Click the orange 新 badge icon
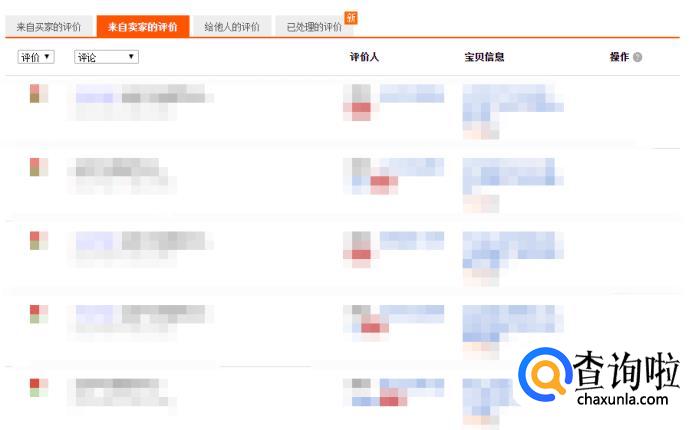Image resolution: width=692 pixels, height=430 pixels. pyautogui.click(x=351, y=18)
